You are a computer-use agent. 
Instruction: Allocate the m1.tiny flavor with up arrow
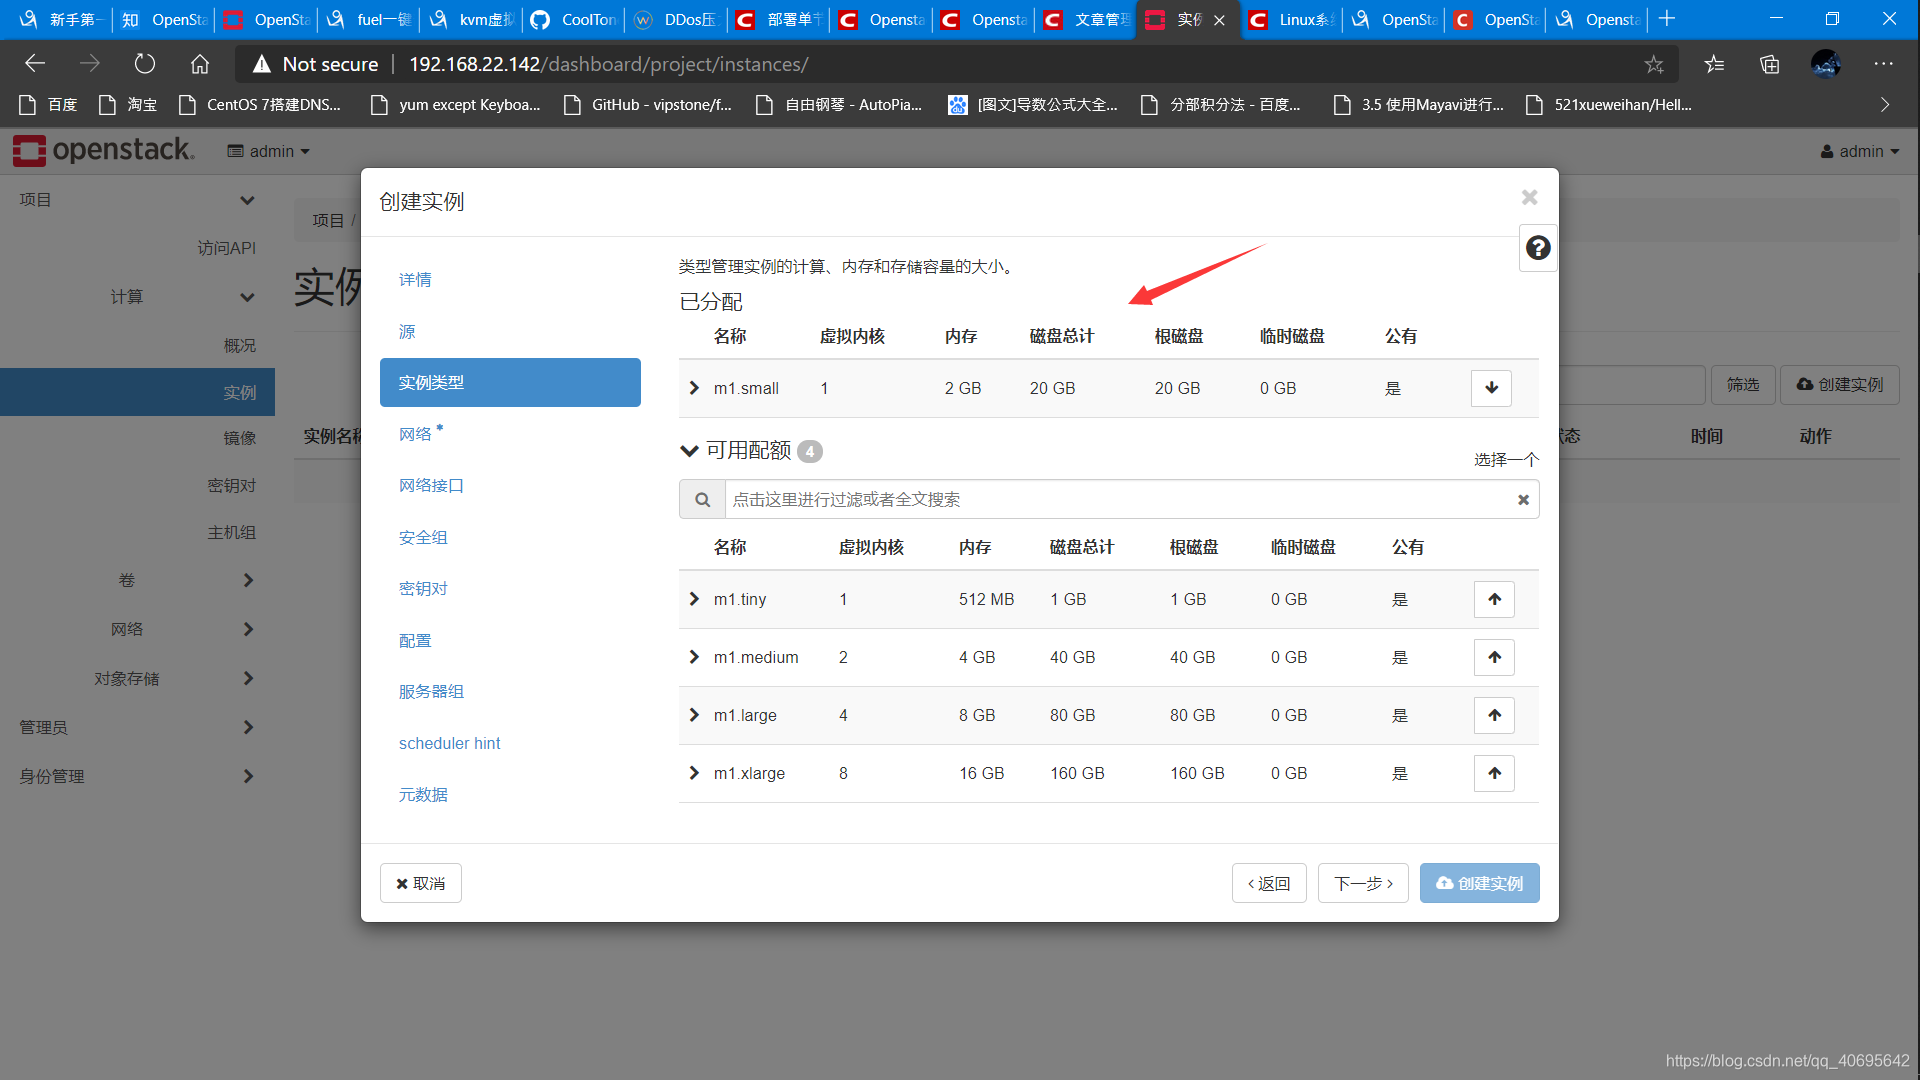click(x=1494, y=599)
